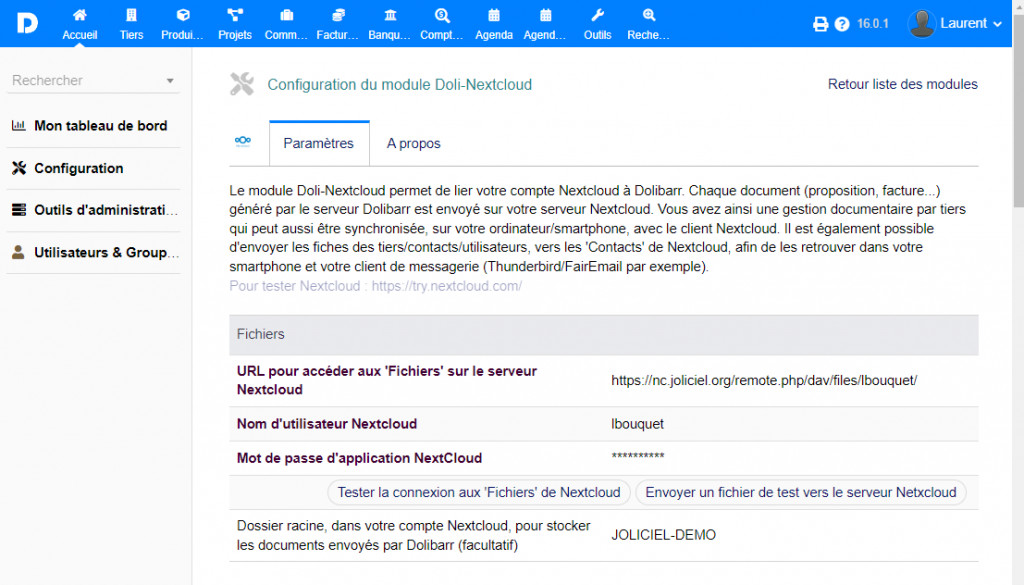Open the Configuration sidebar menu

[x=78, y=168]
